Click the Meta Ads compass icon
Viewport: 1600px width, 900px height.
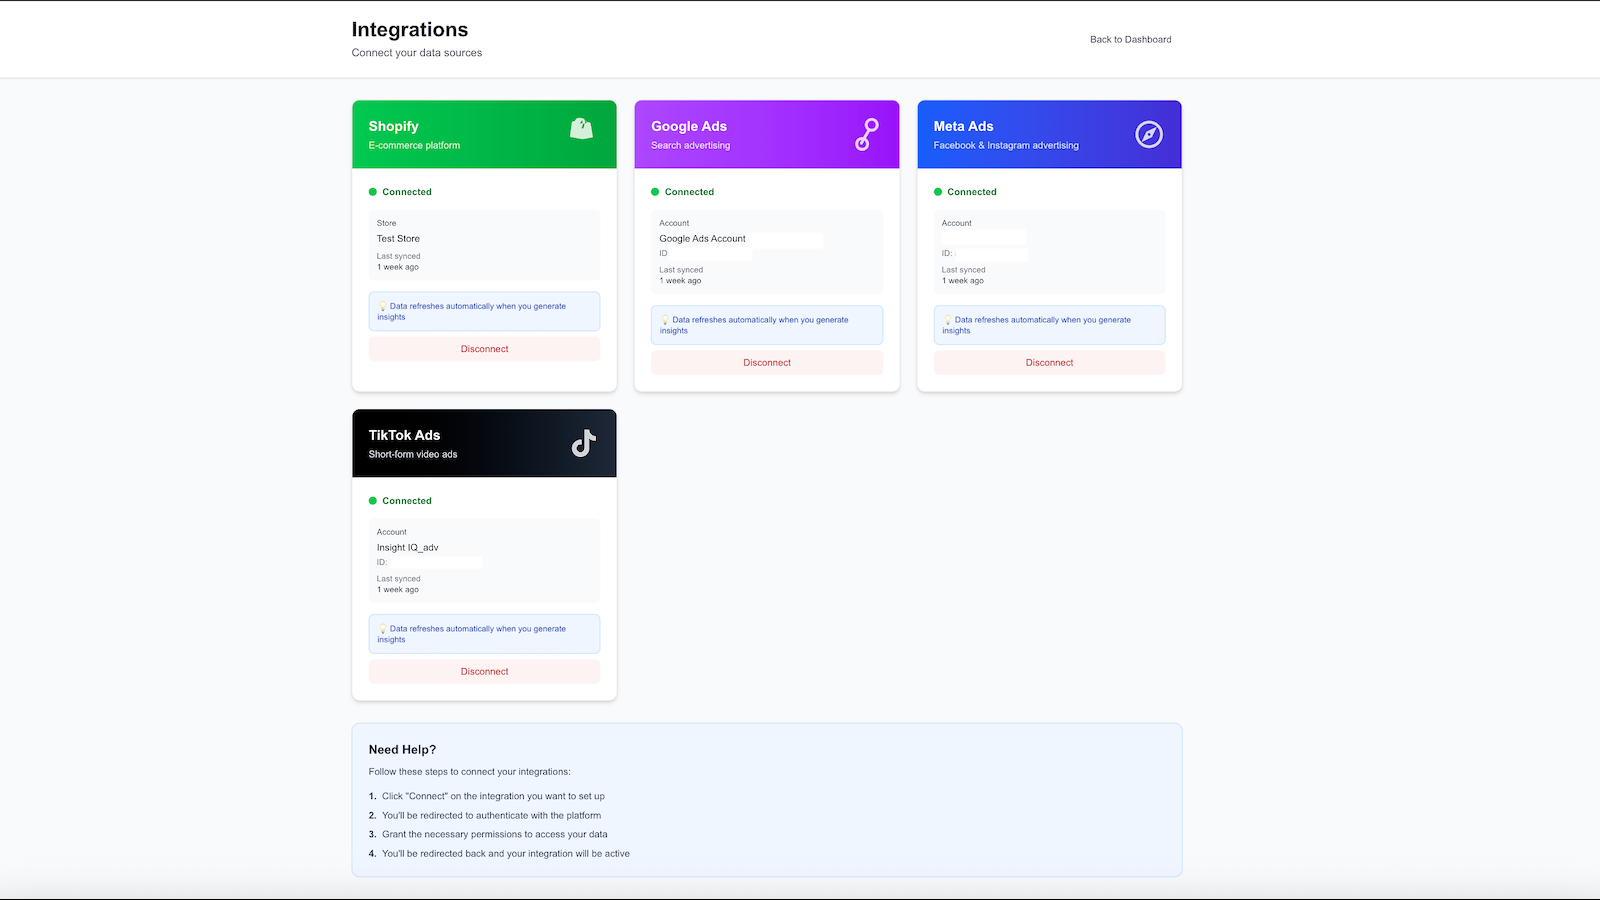pyautogui.click(x=1148, y=133)
